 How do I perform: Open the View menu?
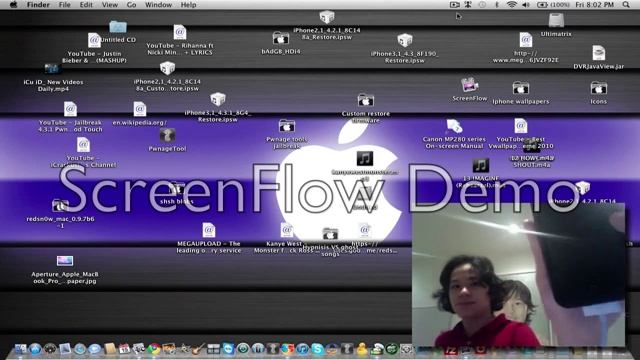coord(109,4)
